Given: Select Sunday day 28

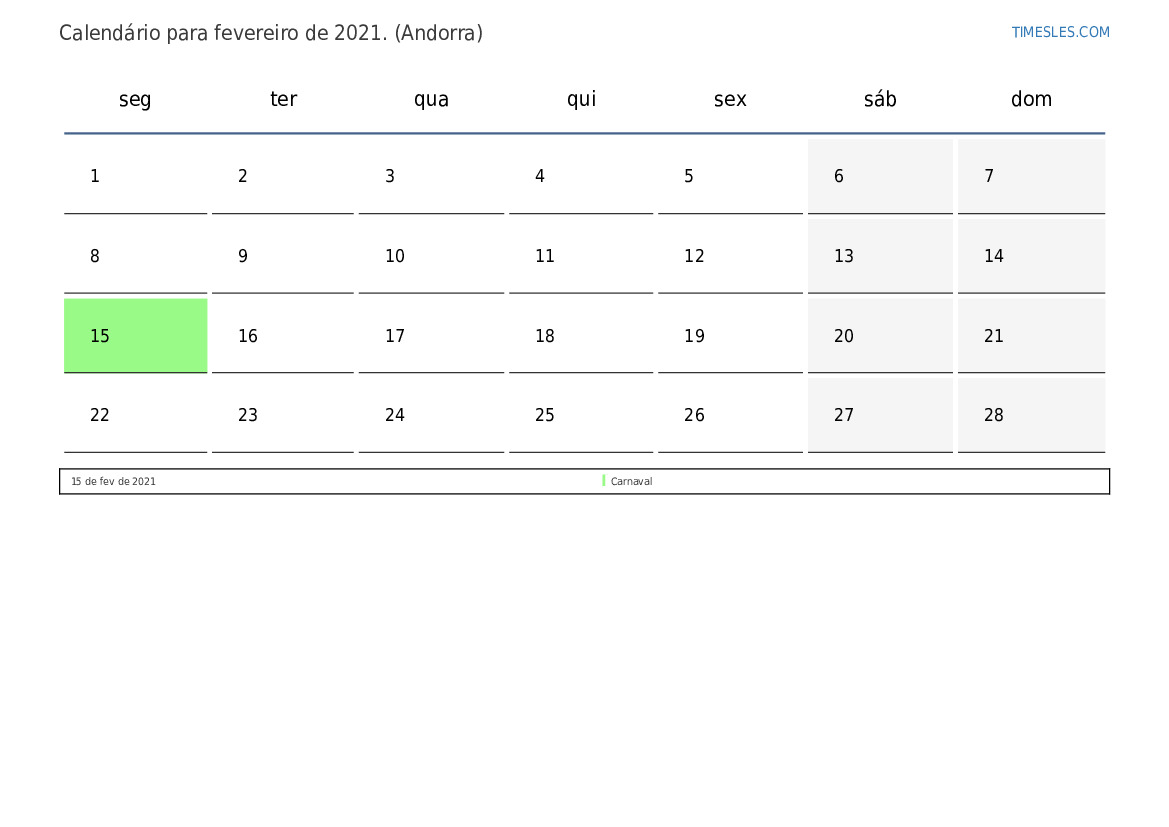Looking at the screenshot, I should tap(1031, 415).
